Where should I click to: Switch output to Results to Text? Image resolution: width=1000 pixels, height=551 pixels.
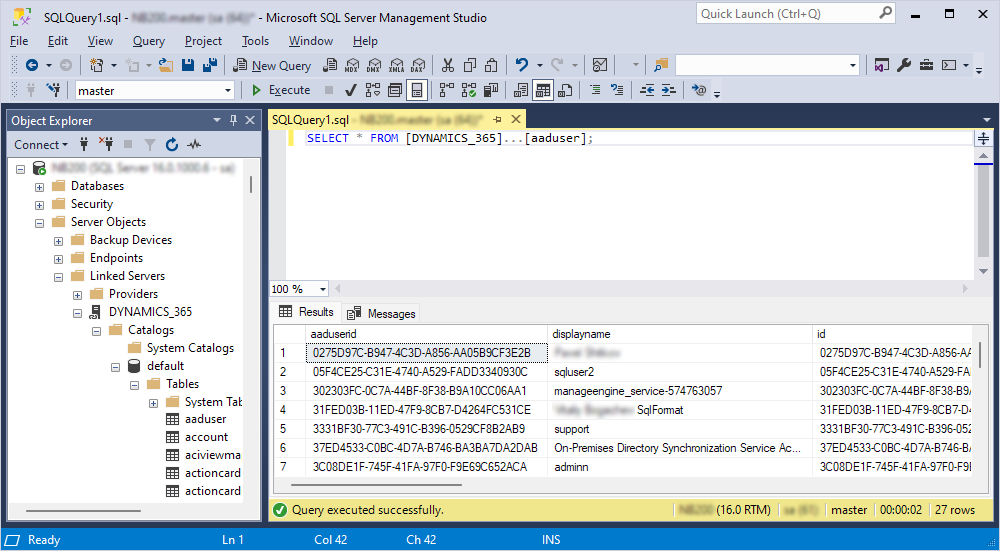pyautogui.click(x=521, y=91)
